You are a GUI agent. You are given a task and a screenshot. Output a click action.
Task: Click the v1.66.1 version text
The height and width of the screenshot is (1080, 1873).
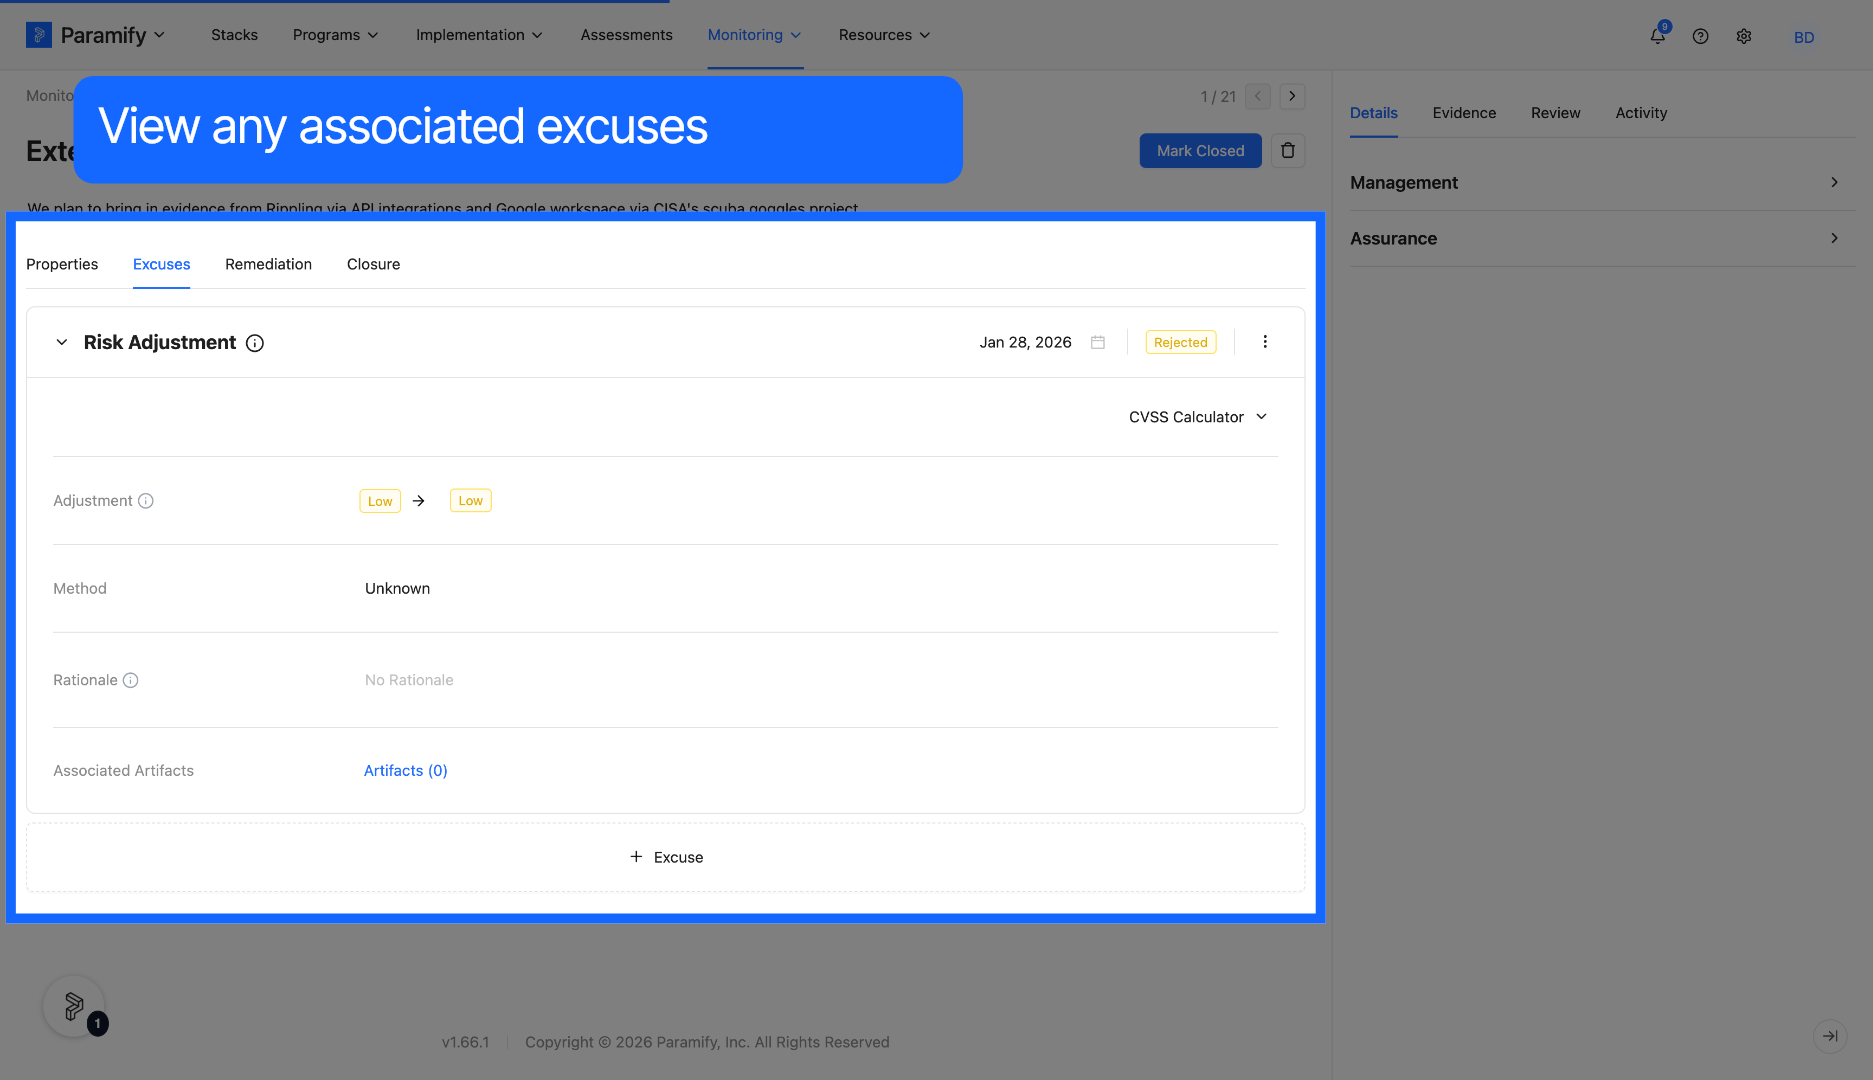[465, 1042]
